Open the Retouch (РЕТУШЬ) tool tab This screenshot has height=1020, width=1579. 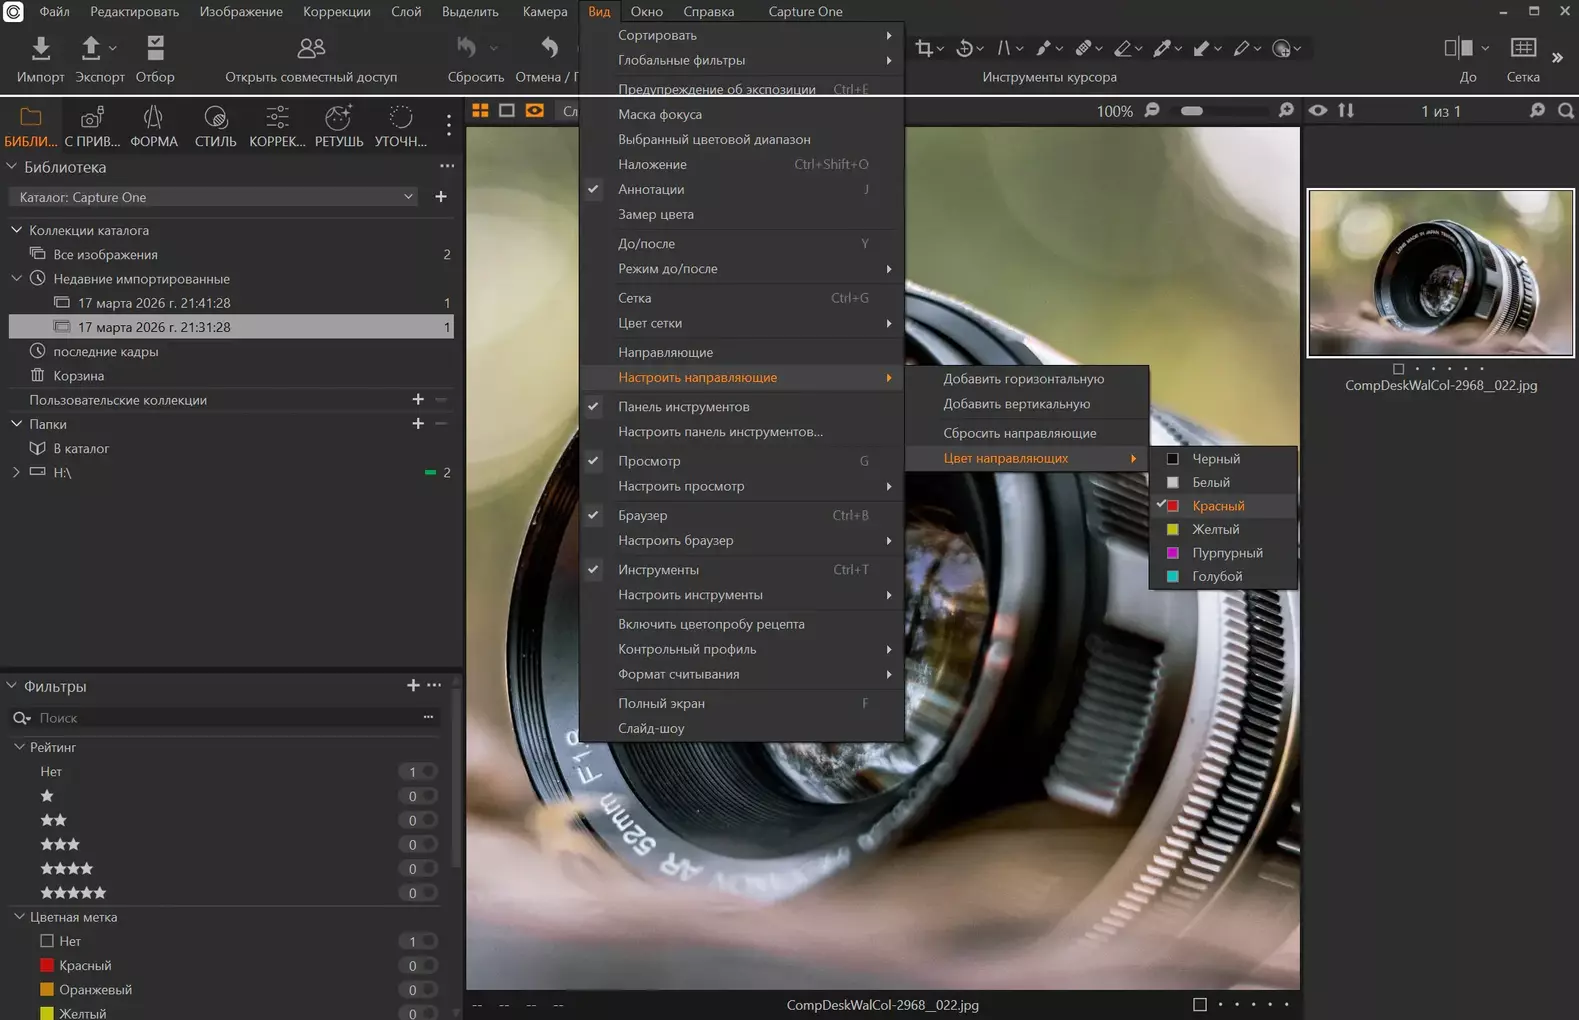tap(338, 127)
